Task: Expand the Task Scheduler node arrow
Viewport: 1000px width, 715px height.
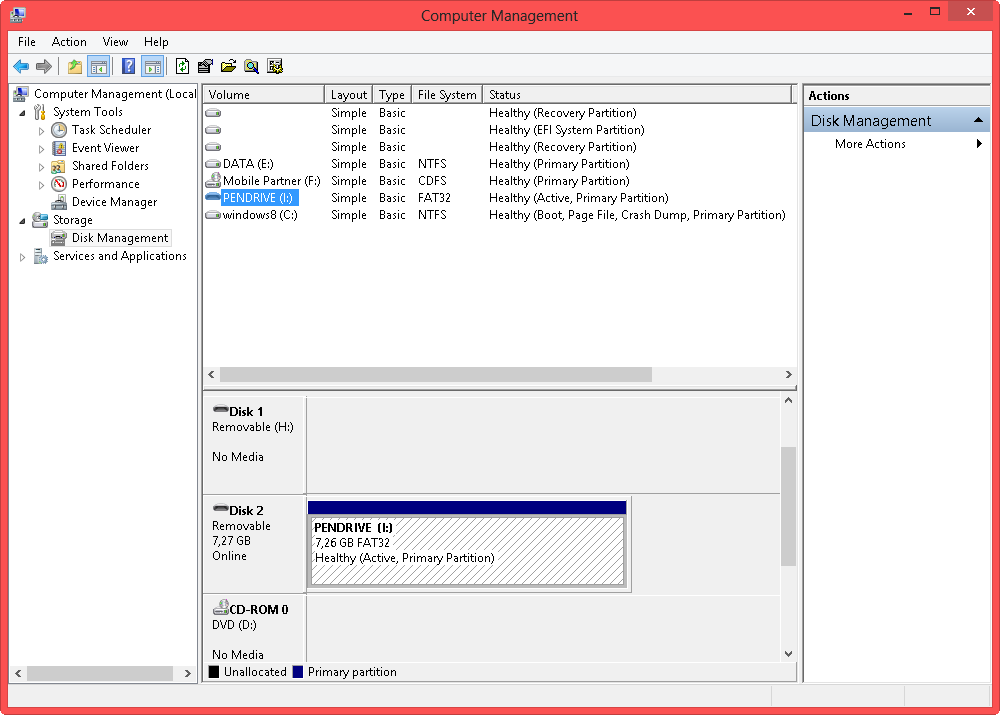Action: coord(41,131)
